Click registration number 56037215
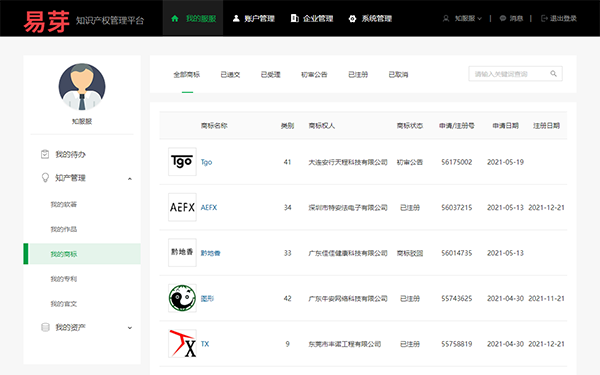This screenshot has height=375, width=600. click(x=457, y=207)
